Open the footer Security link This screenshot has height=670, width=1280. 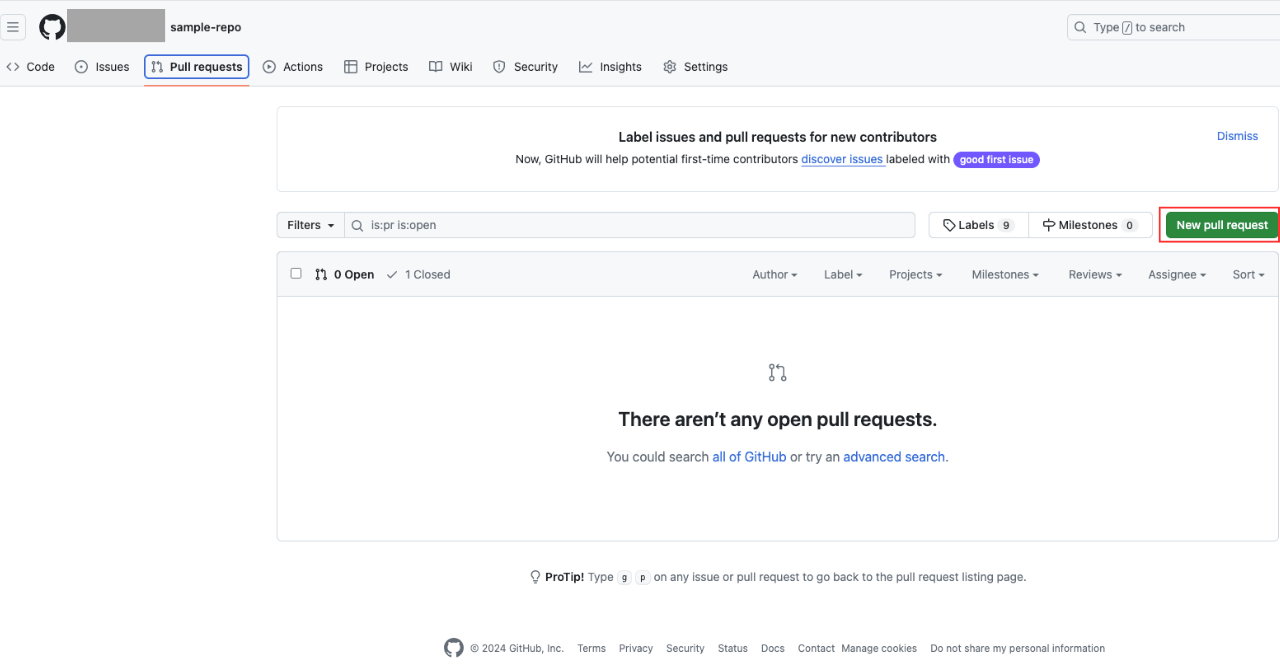coord(685,648)
